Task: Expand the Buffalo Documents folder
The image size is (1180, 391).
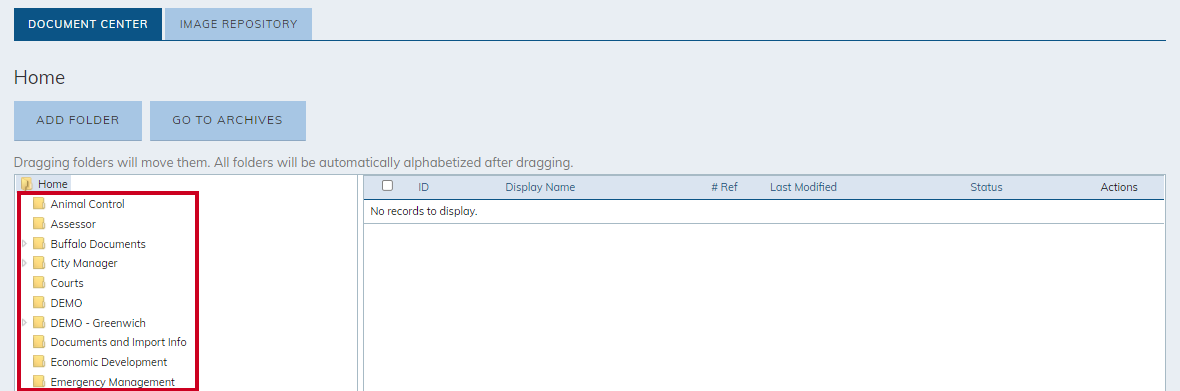Action: (25, 244)
